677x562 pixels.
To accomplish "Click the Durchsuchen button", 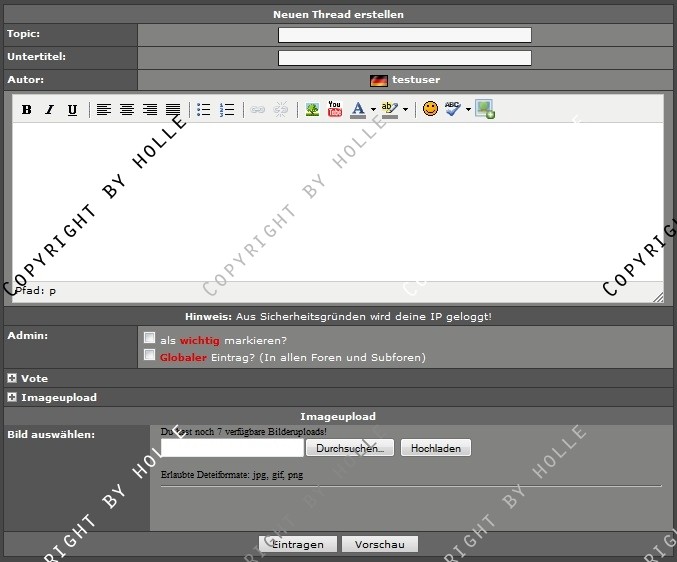I will 350,448.
